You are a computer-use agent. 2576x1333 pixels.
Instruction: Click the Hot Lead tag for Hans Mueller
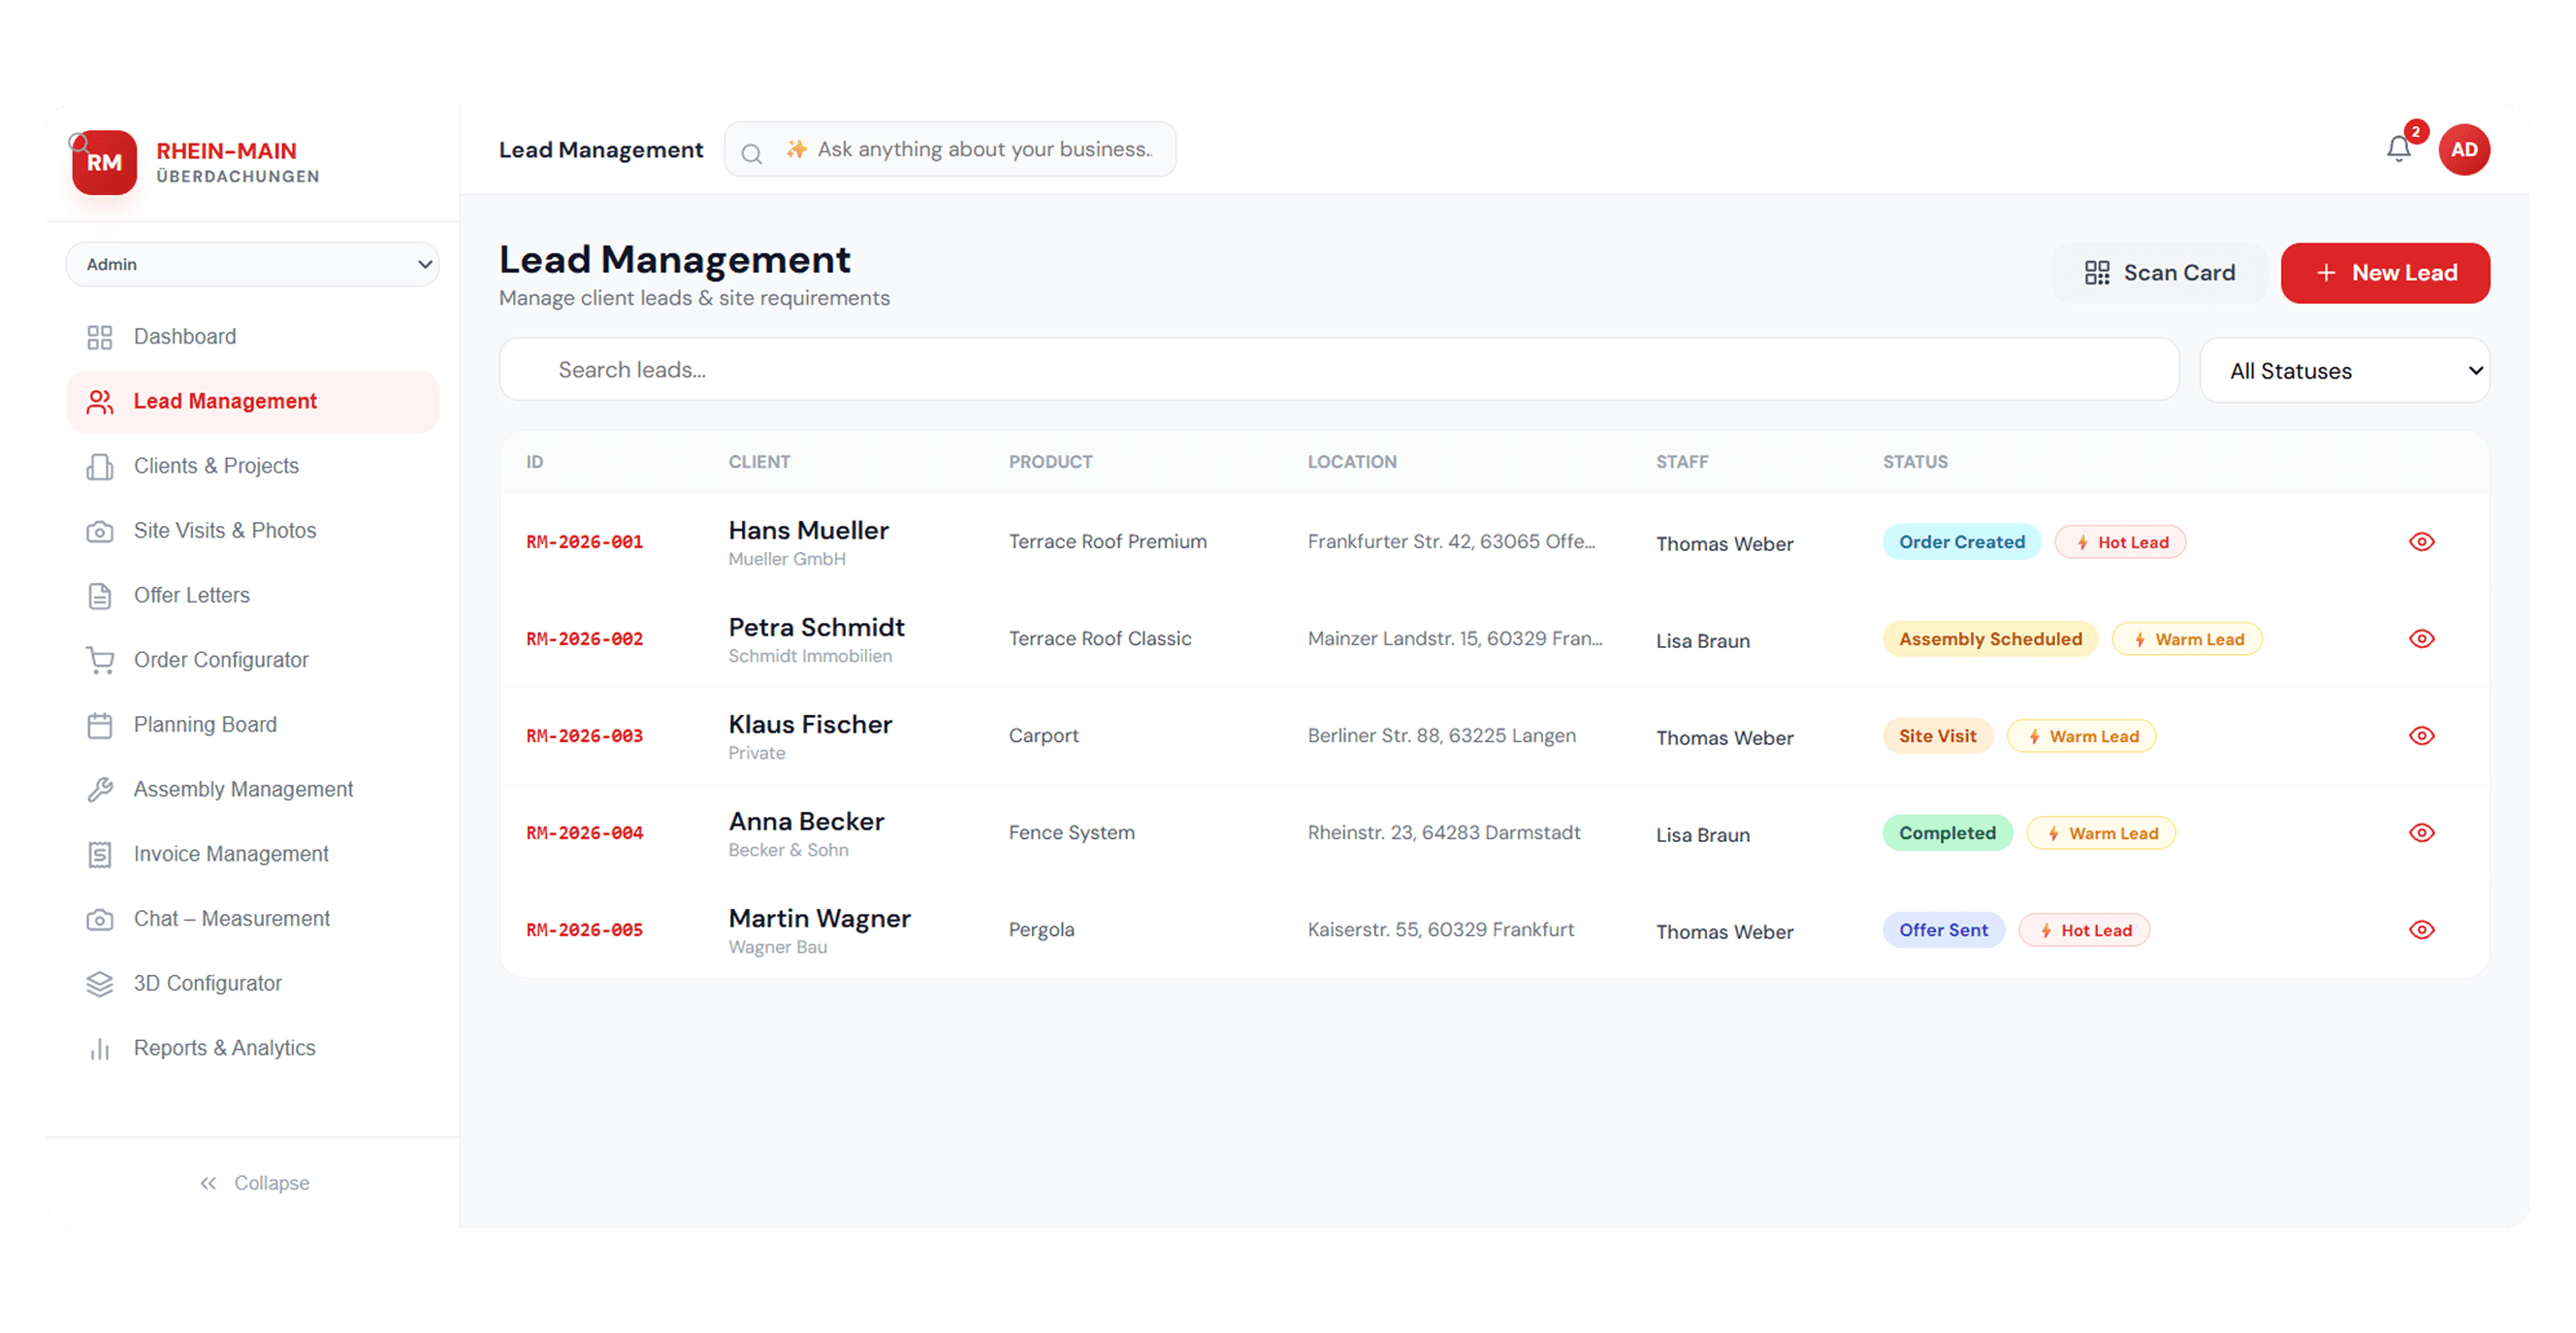[x=2120, y=542]
